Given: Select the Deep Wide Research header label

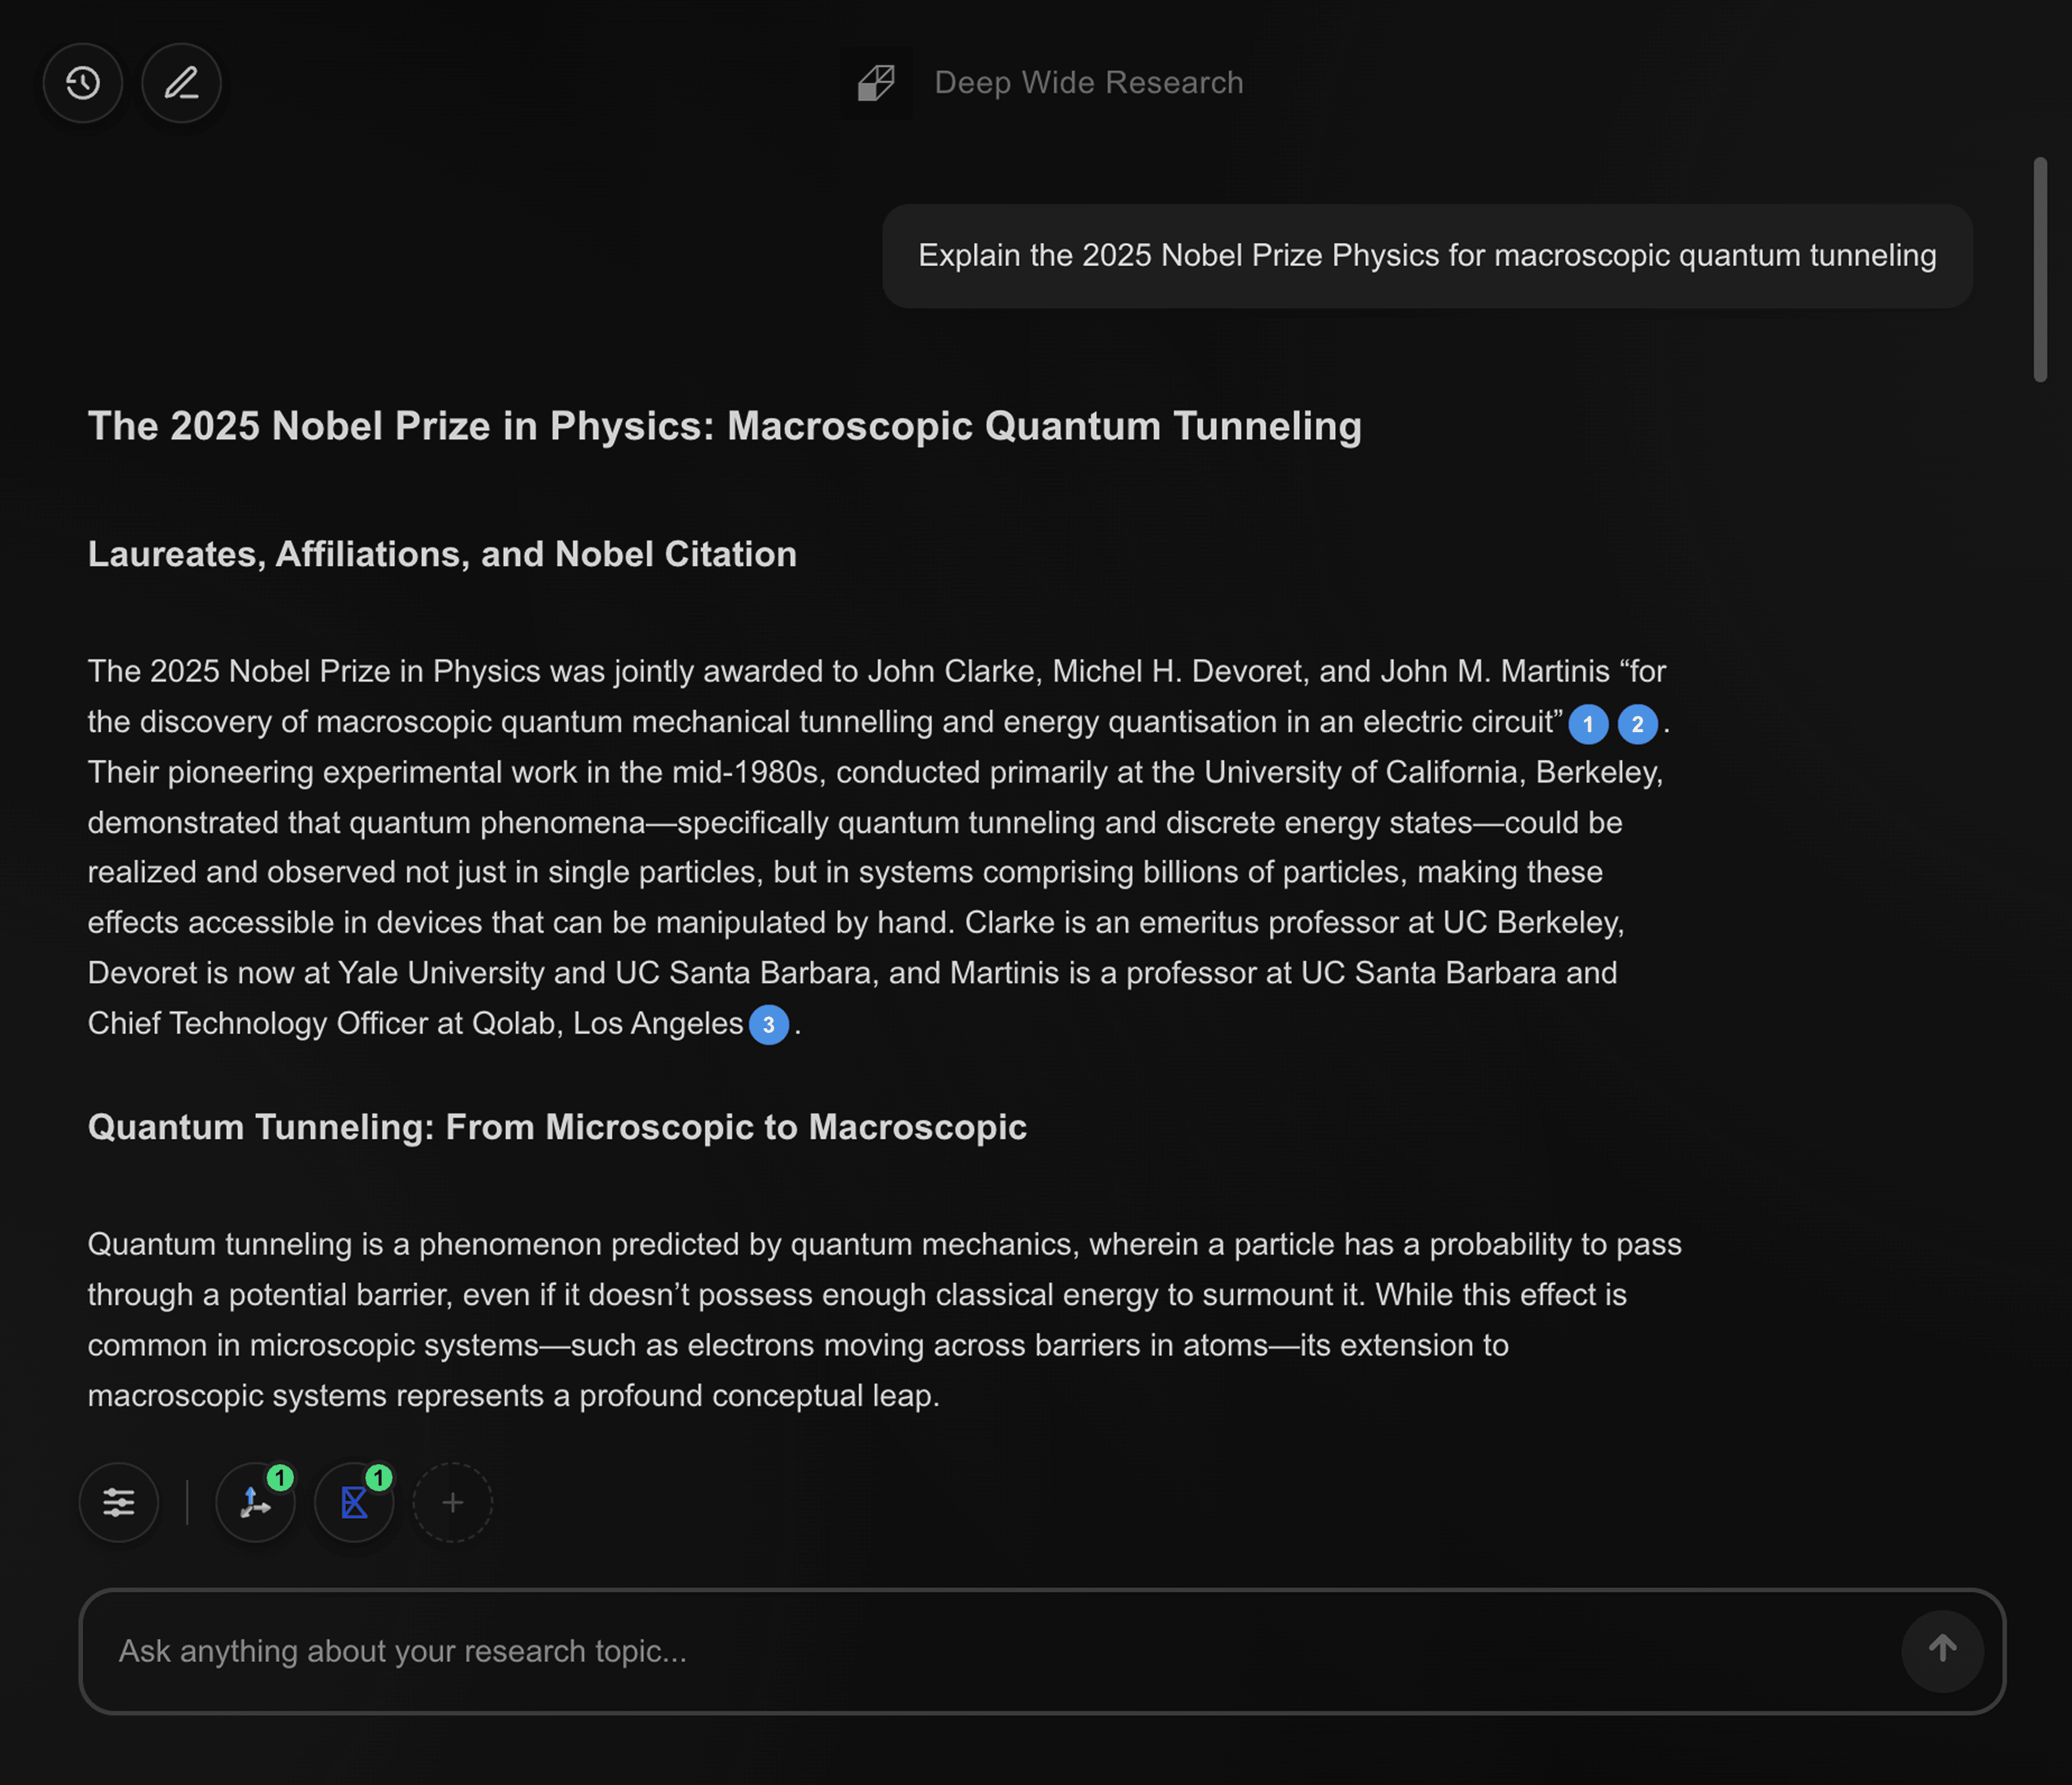Looking at the screenshot, I should tap(1089, 82).
